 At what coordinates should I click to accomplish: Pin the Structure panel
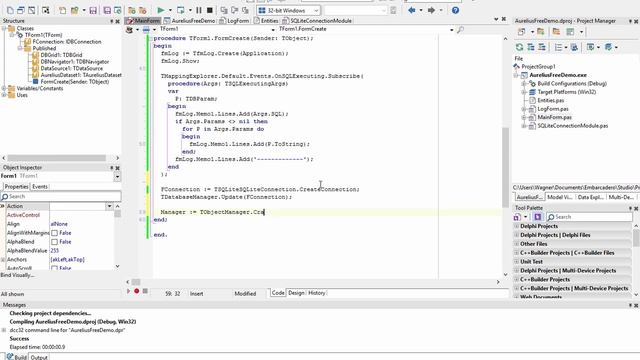coord(111,21)
